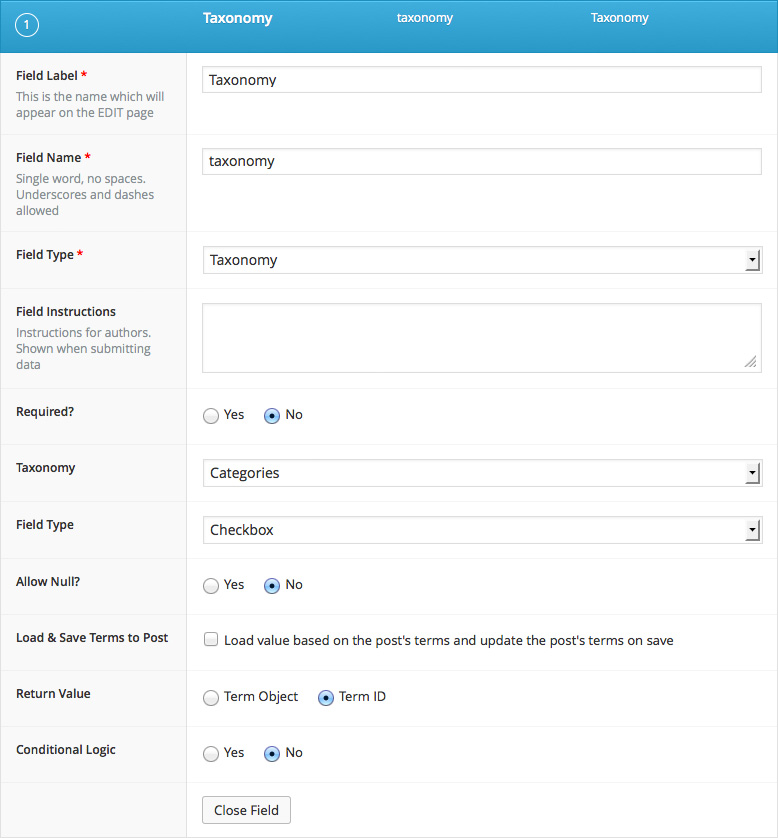Viewport: 778px width, 838px height.
Task: Select No for Required
Action: tap(272, 415)
